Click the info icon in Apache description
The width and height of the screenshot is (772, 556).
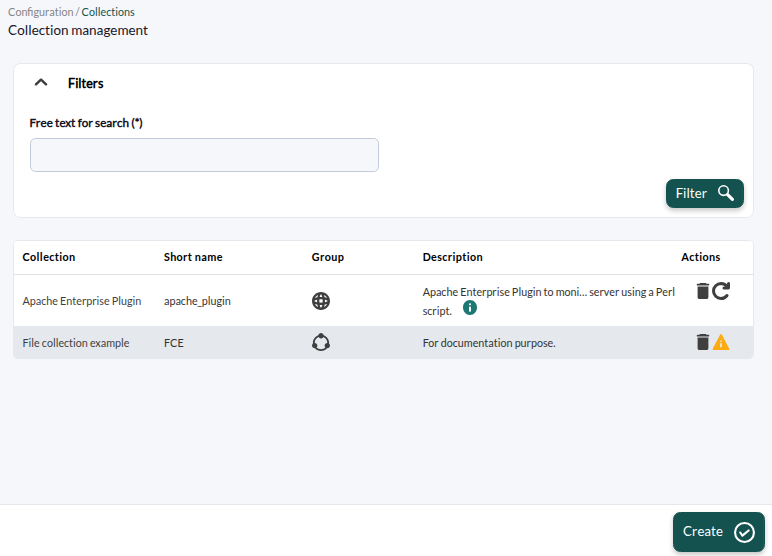470,308
